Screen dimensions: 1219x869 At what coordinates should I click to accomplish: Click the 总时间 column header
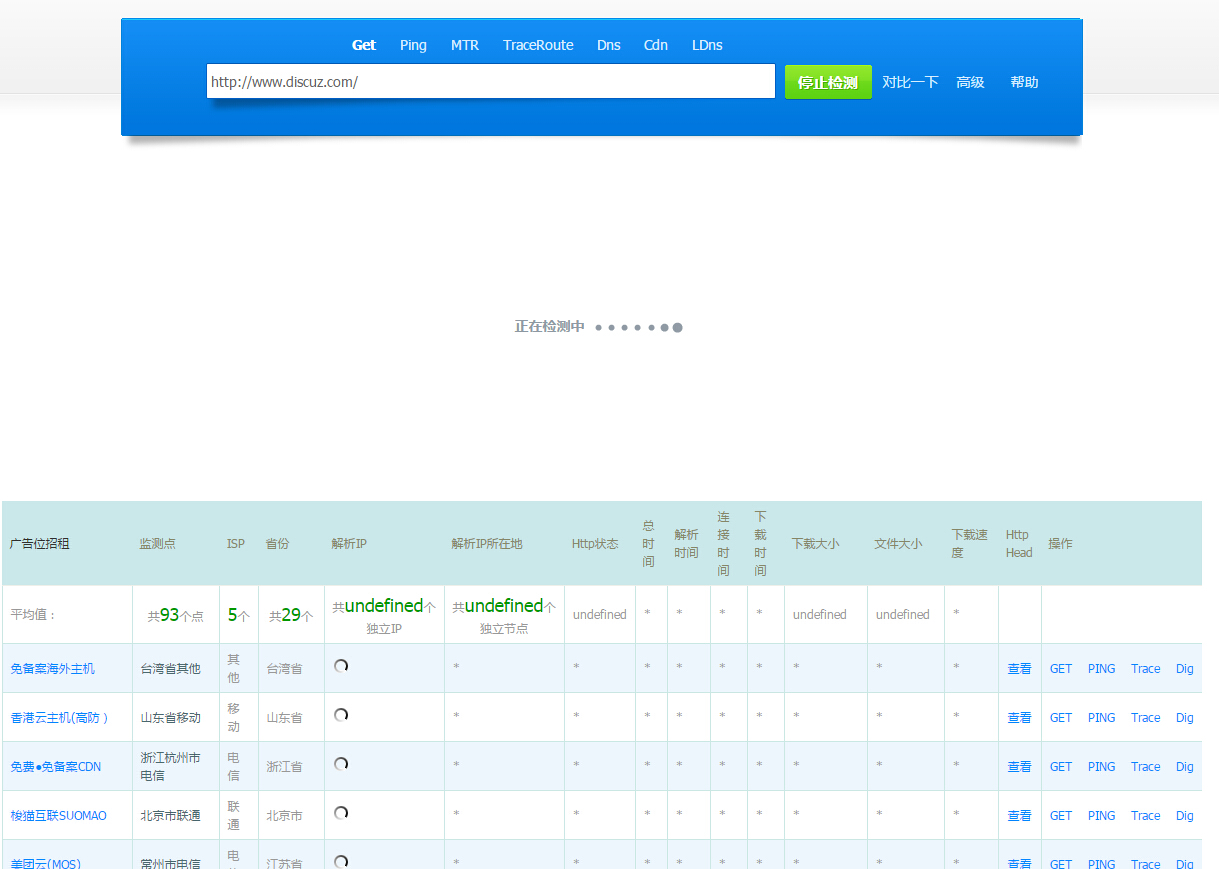(x=648, y=543)
